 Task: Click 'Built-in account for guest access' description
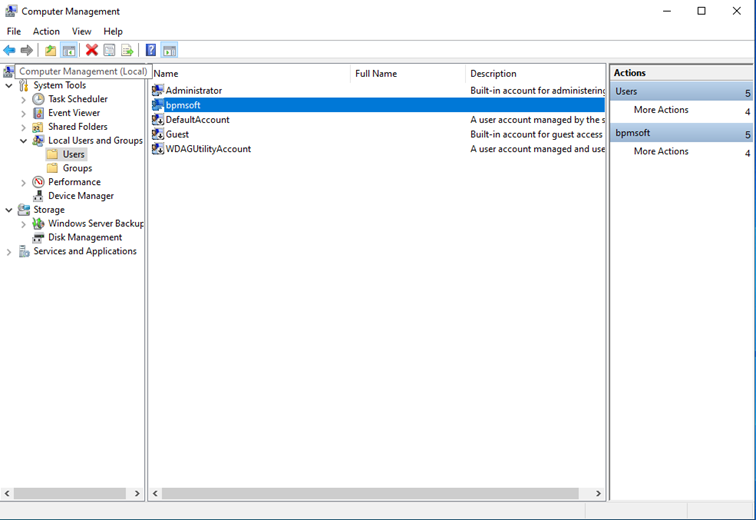tap(536, 134)
